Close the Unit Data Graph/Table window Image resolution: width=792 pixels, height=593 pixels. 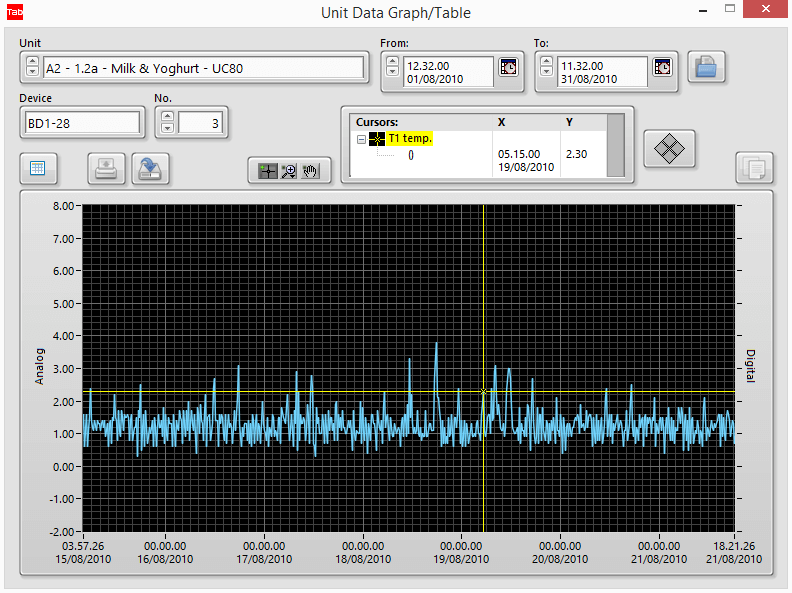pos(766,9)
